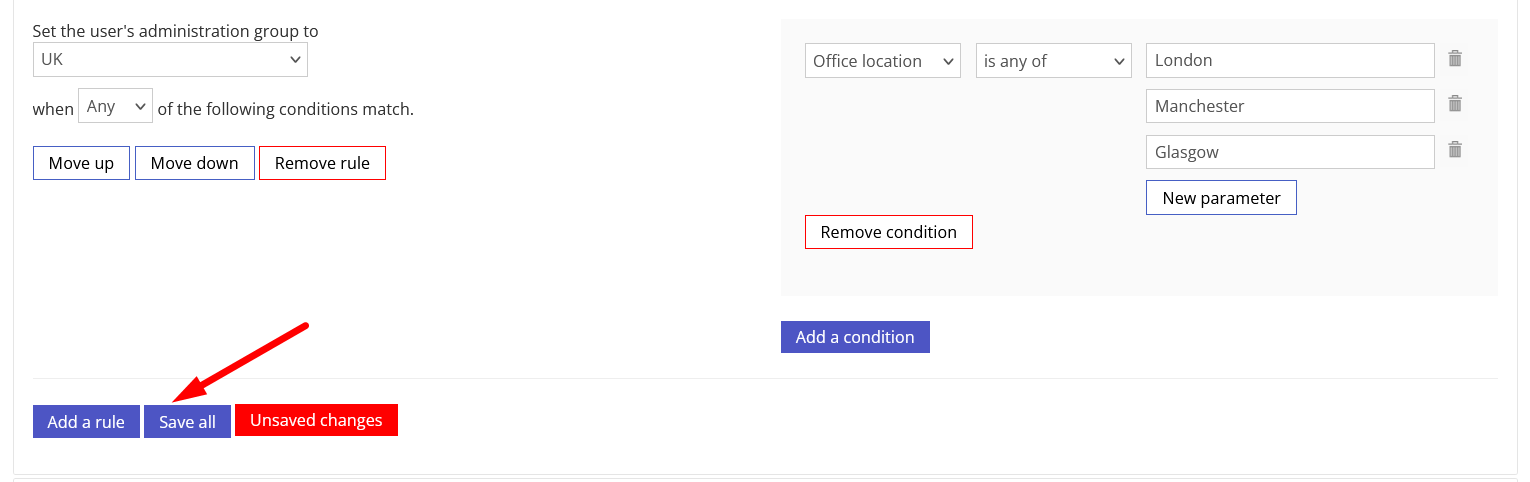The height and width of the screenshot is (482, 1530).
Task: Delete the Manchester parameter with its trash icon
Action: (1455, 104)
